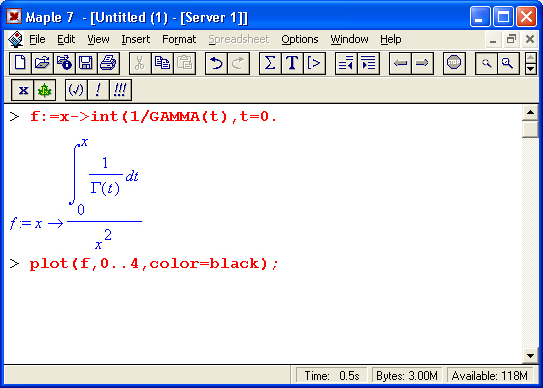This screenshot has height=388, width=543.
Task: Toggle Maple input mode with the maple leaf icon
Action: [45, 90]
